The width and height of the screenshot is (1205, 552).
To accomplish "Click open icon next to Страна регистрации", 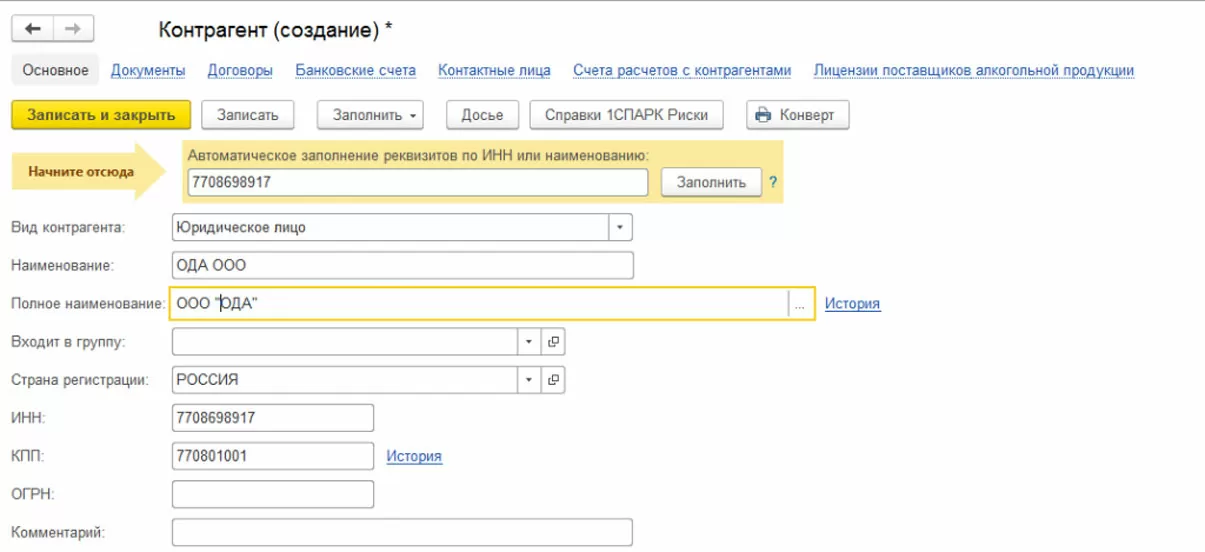I will tap(553, 380).
